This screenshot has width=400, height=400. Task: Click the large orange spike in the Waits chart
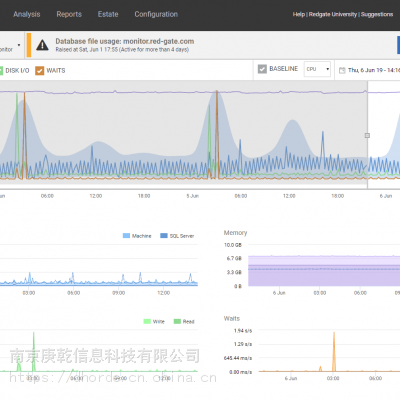click(334, 352)
